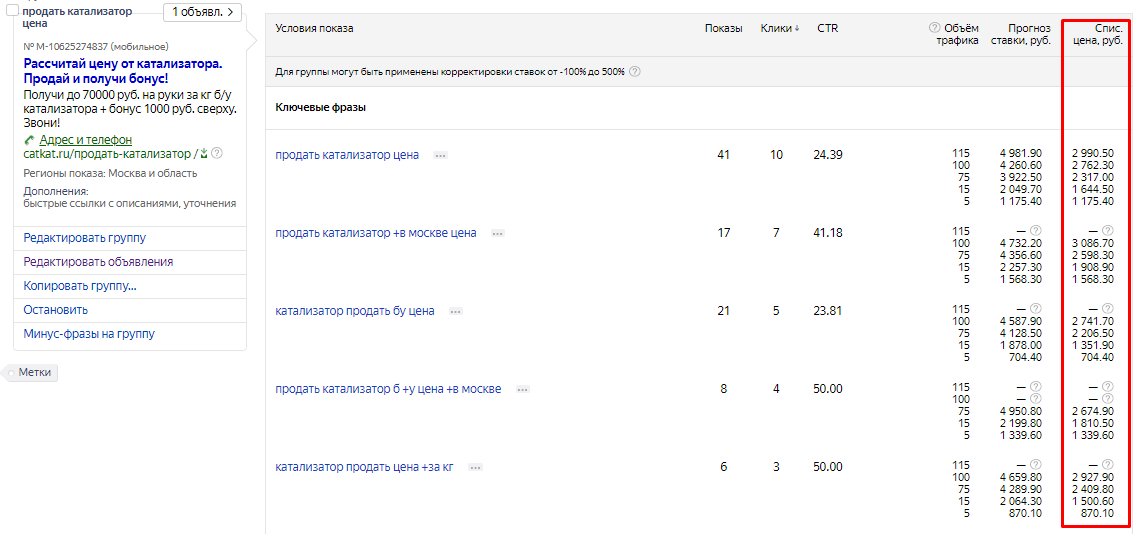Click options dots for 'катализатор продать цена +за кг'
Screen dimensions: 1138x534
[x=475, y=467]
